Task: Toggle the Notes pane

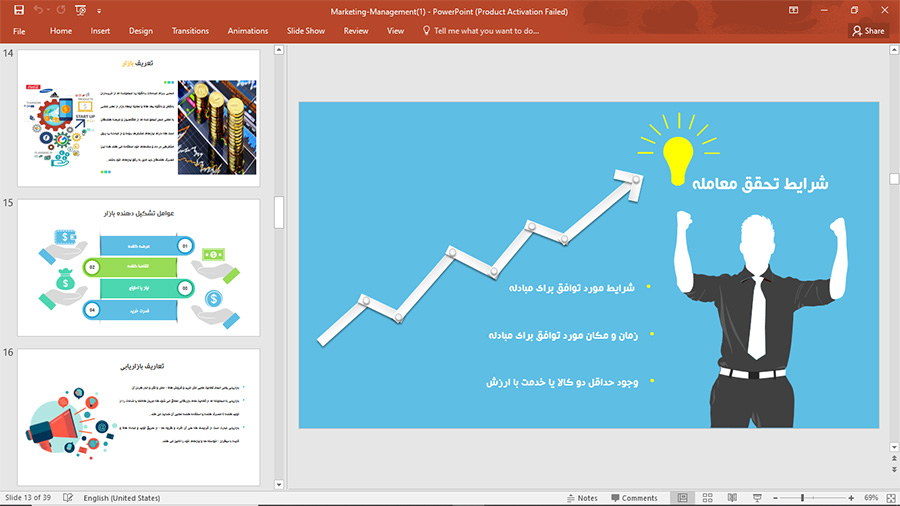Action: (x=581, y=498)
